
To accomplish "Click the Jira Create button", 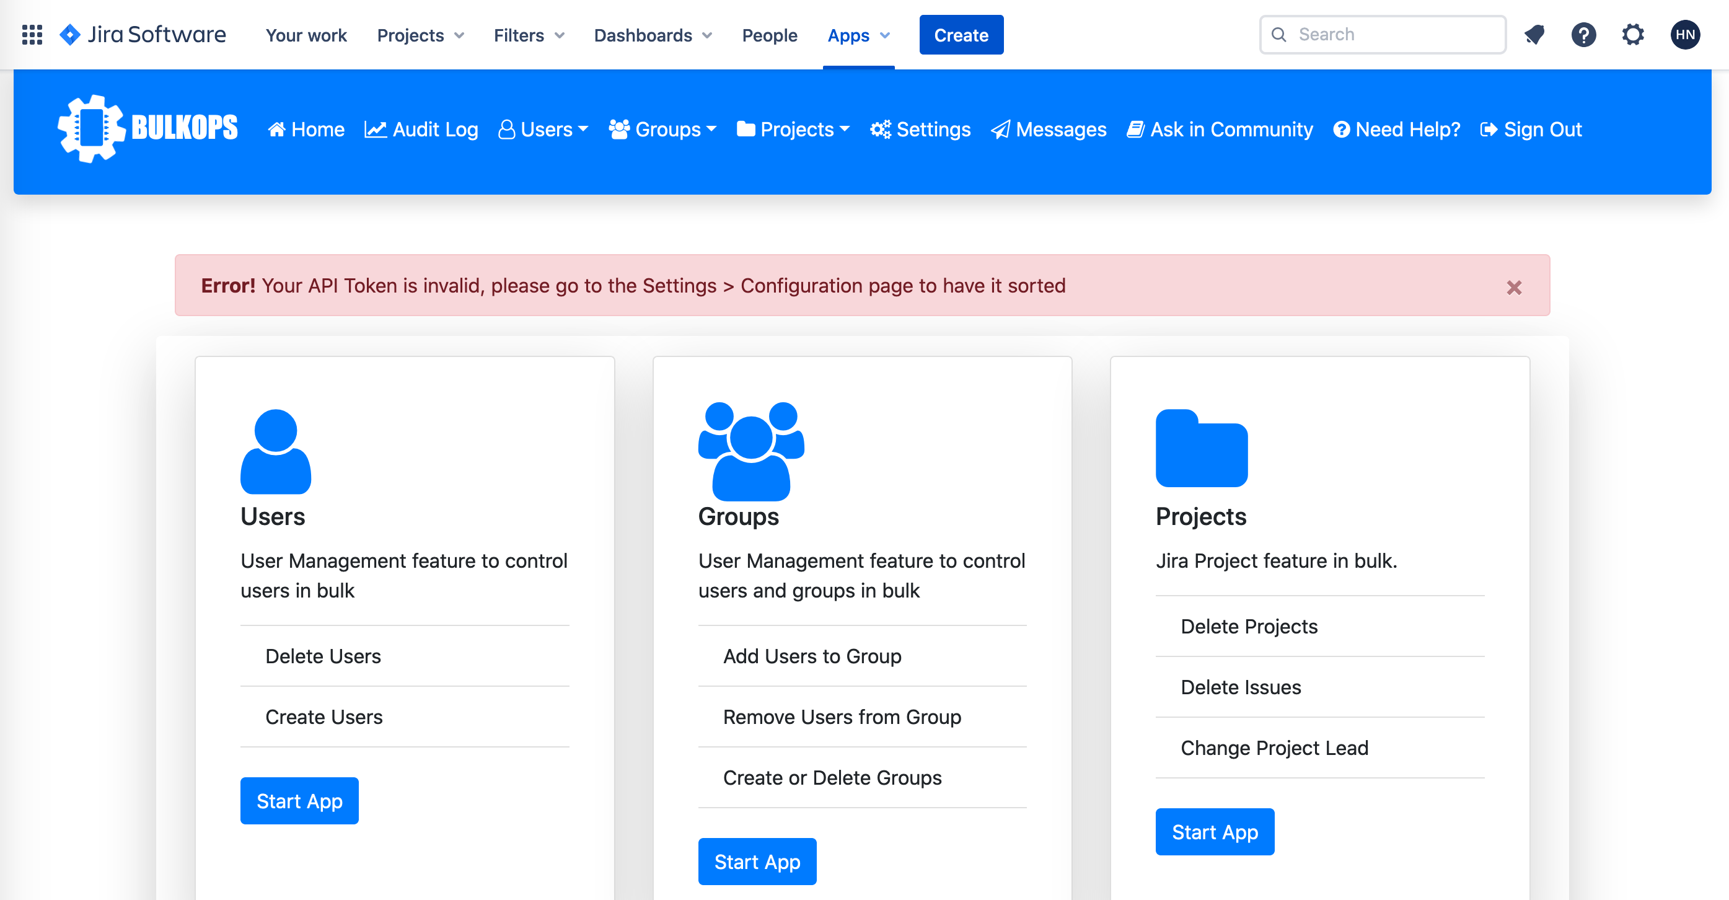I will [961, 35].
